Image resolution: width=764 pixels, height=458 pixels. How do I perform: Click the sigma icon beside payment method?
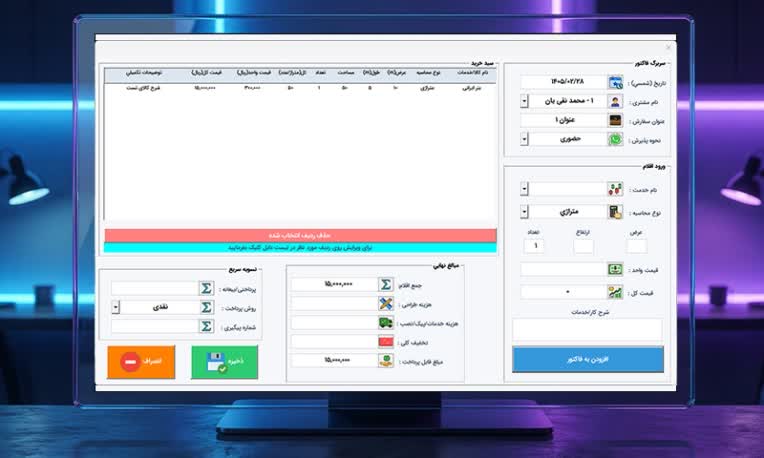click(206, 307)
